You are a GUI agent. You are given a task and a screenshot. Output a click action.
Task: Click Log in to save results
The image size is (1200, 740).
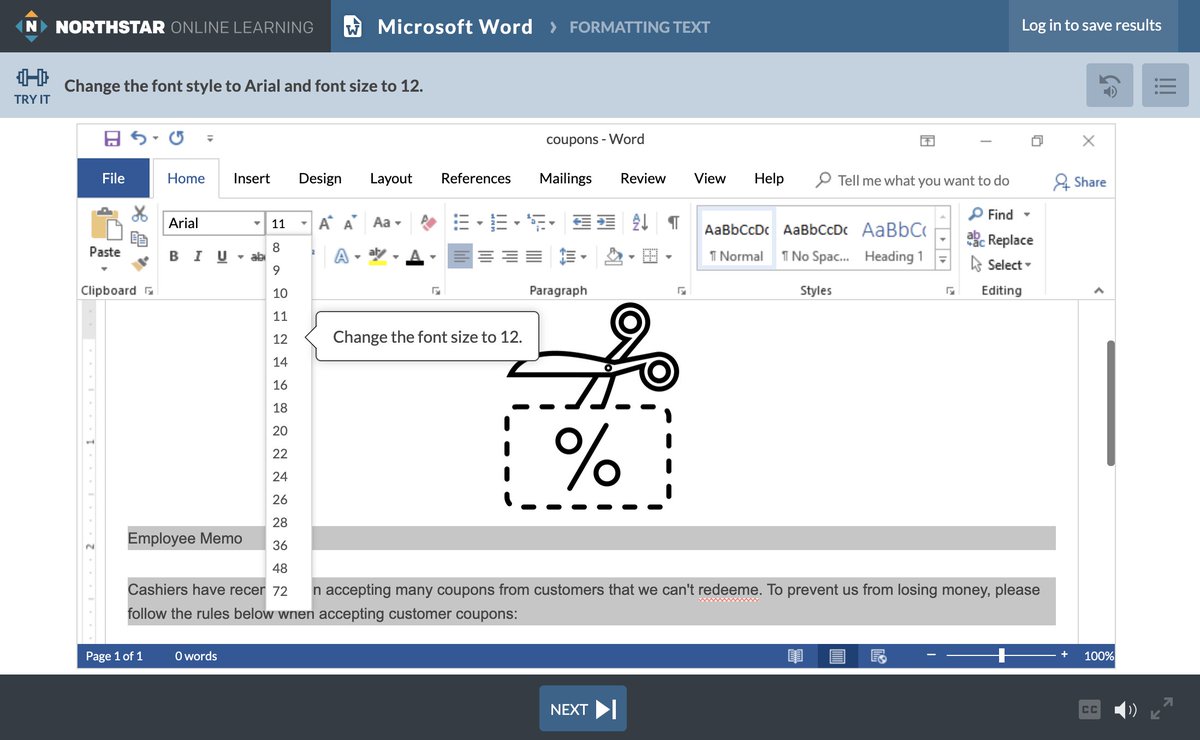1092,26
